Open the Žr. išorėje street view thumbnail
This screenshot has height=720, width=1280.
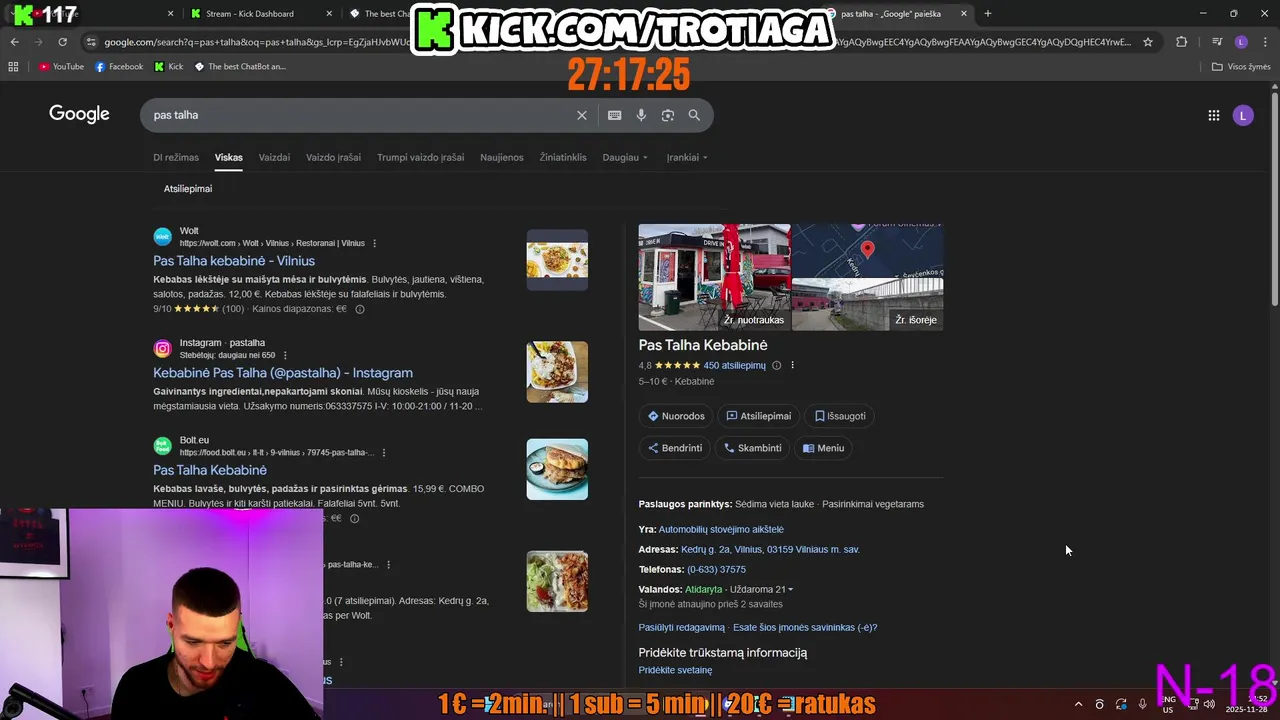tap(867, 304)
